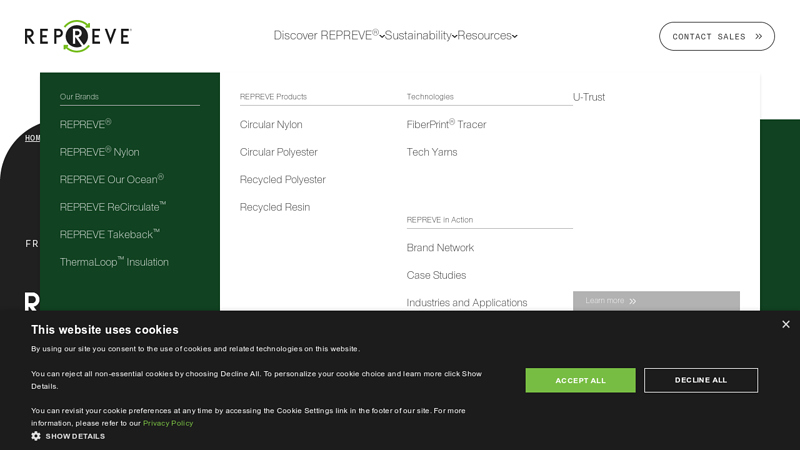The image size is (800, 450).
Task: Open the Resources dropdown menu
Action: [487, 35]
